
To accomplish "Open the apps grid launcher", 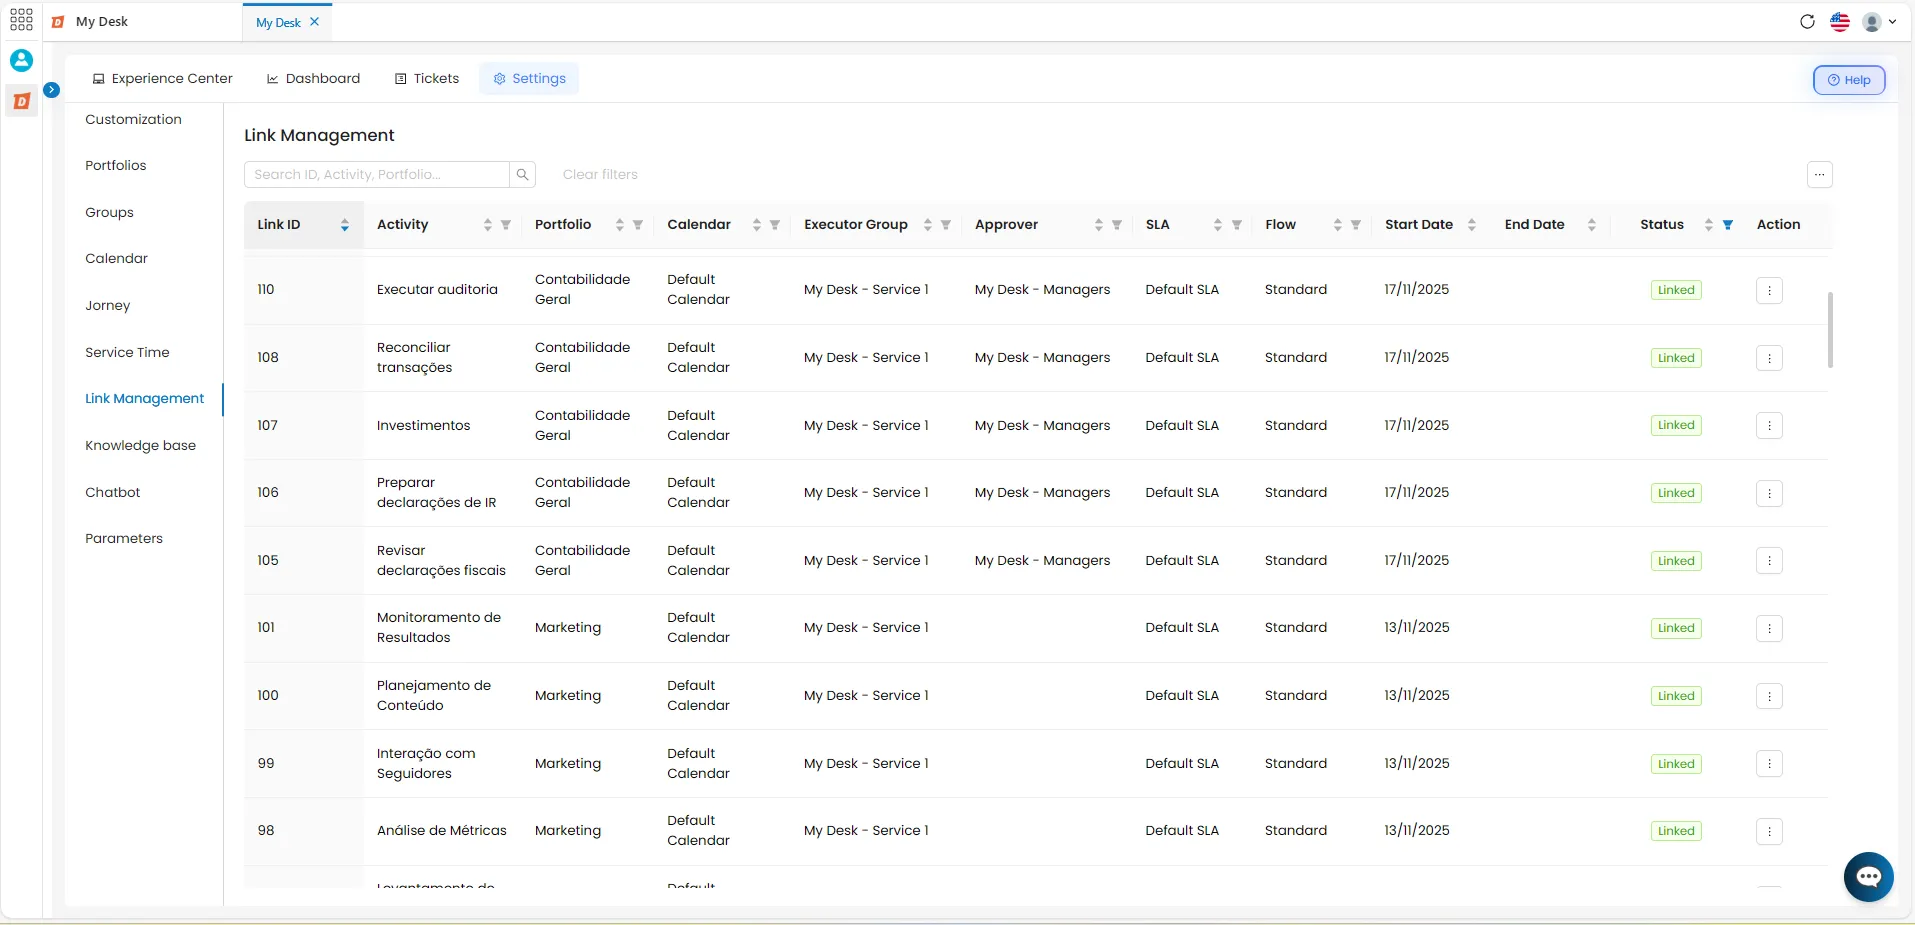I will pos(21,21).
